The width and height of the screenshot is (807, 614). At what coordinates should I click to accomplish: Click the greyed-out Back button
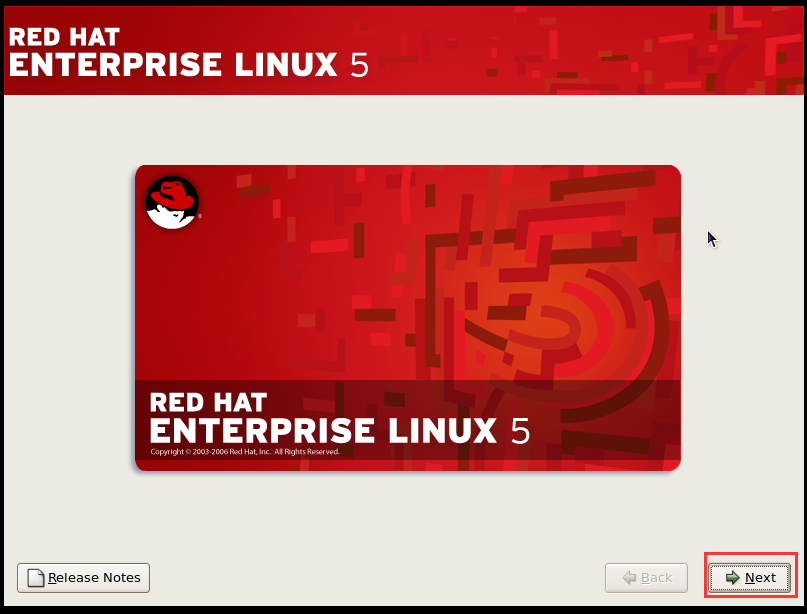tap(646, 577)
